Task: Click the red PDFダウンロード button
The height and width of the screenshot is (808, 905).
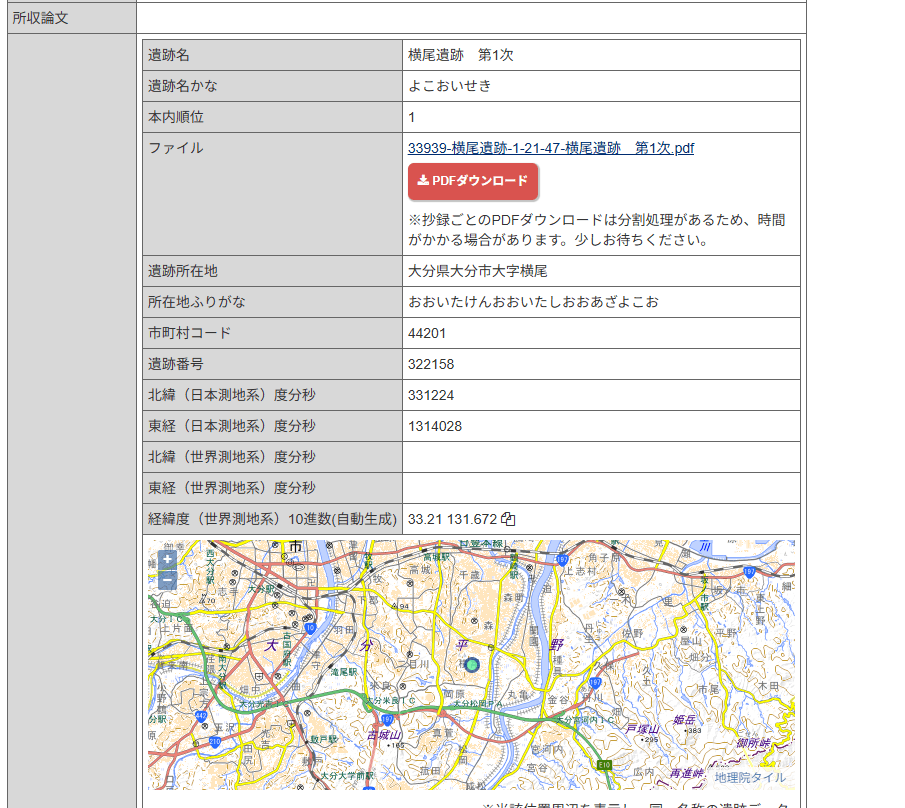Action: click(473, 181)
